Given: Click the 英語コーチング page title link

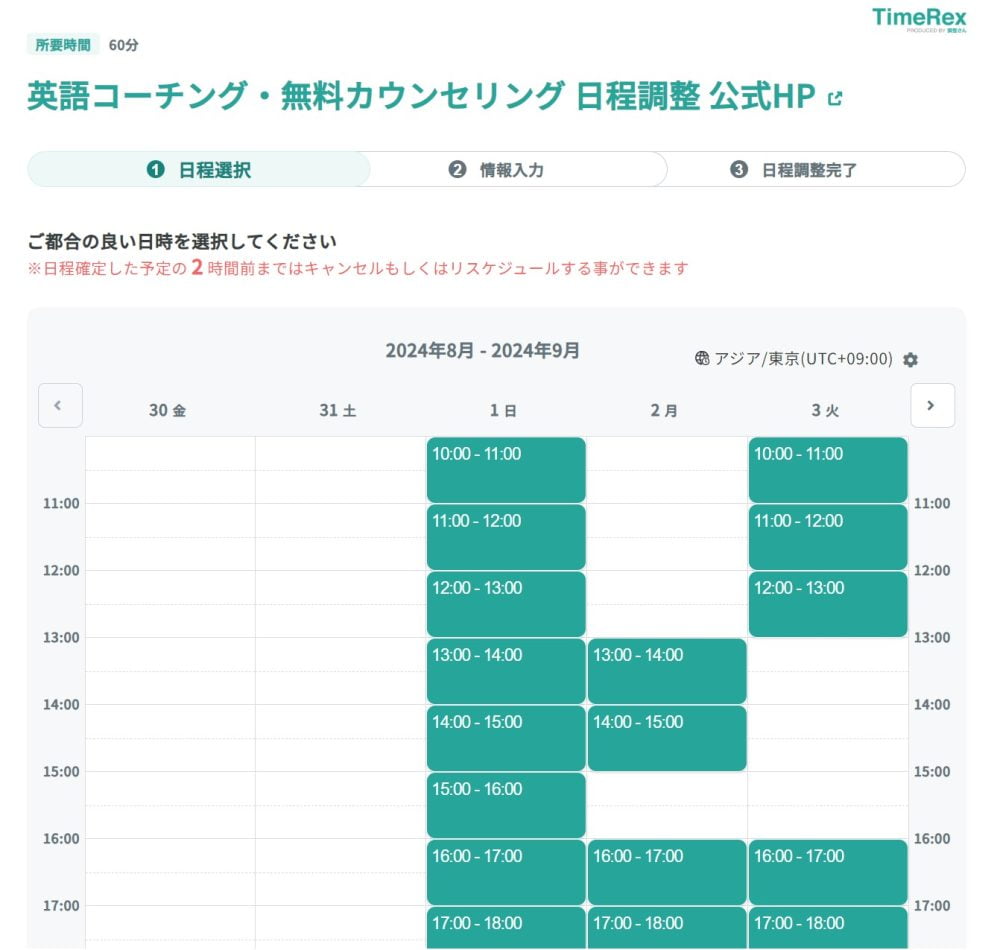Looking at the screenshot, I should click(420, 98).
